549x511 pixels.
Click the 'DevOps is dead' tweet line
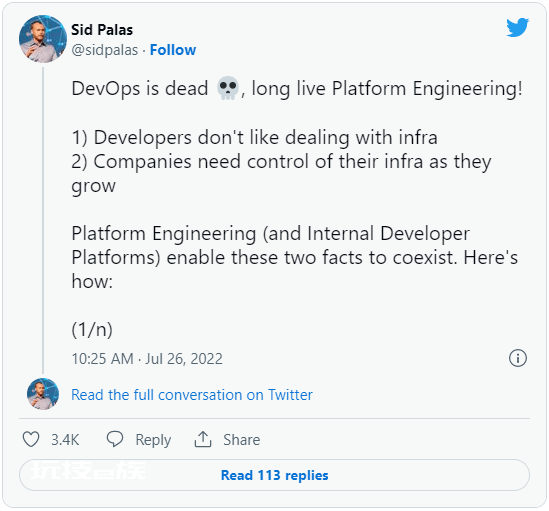point(297,88)
